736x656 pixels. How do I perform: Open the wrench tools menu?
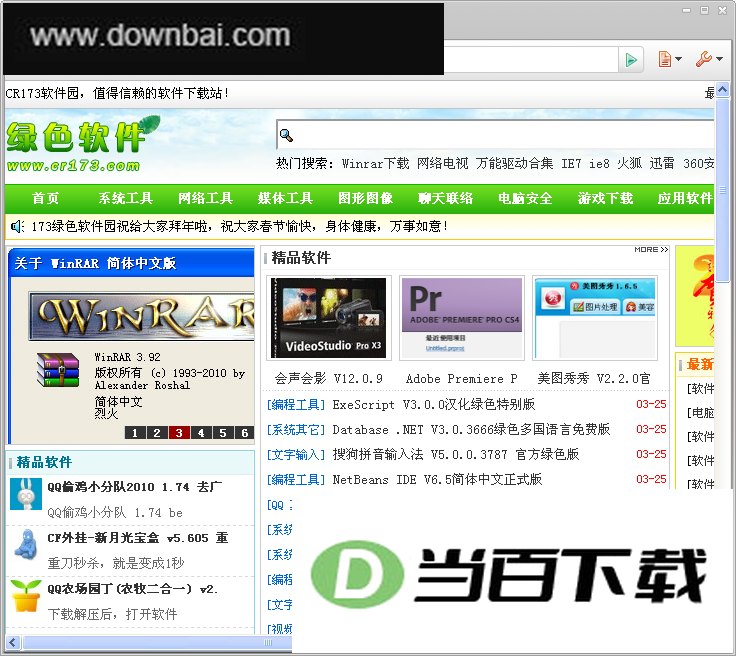703,59
